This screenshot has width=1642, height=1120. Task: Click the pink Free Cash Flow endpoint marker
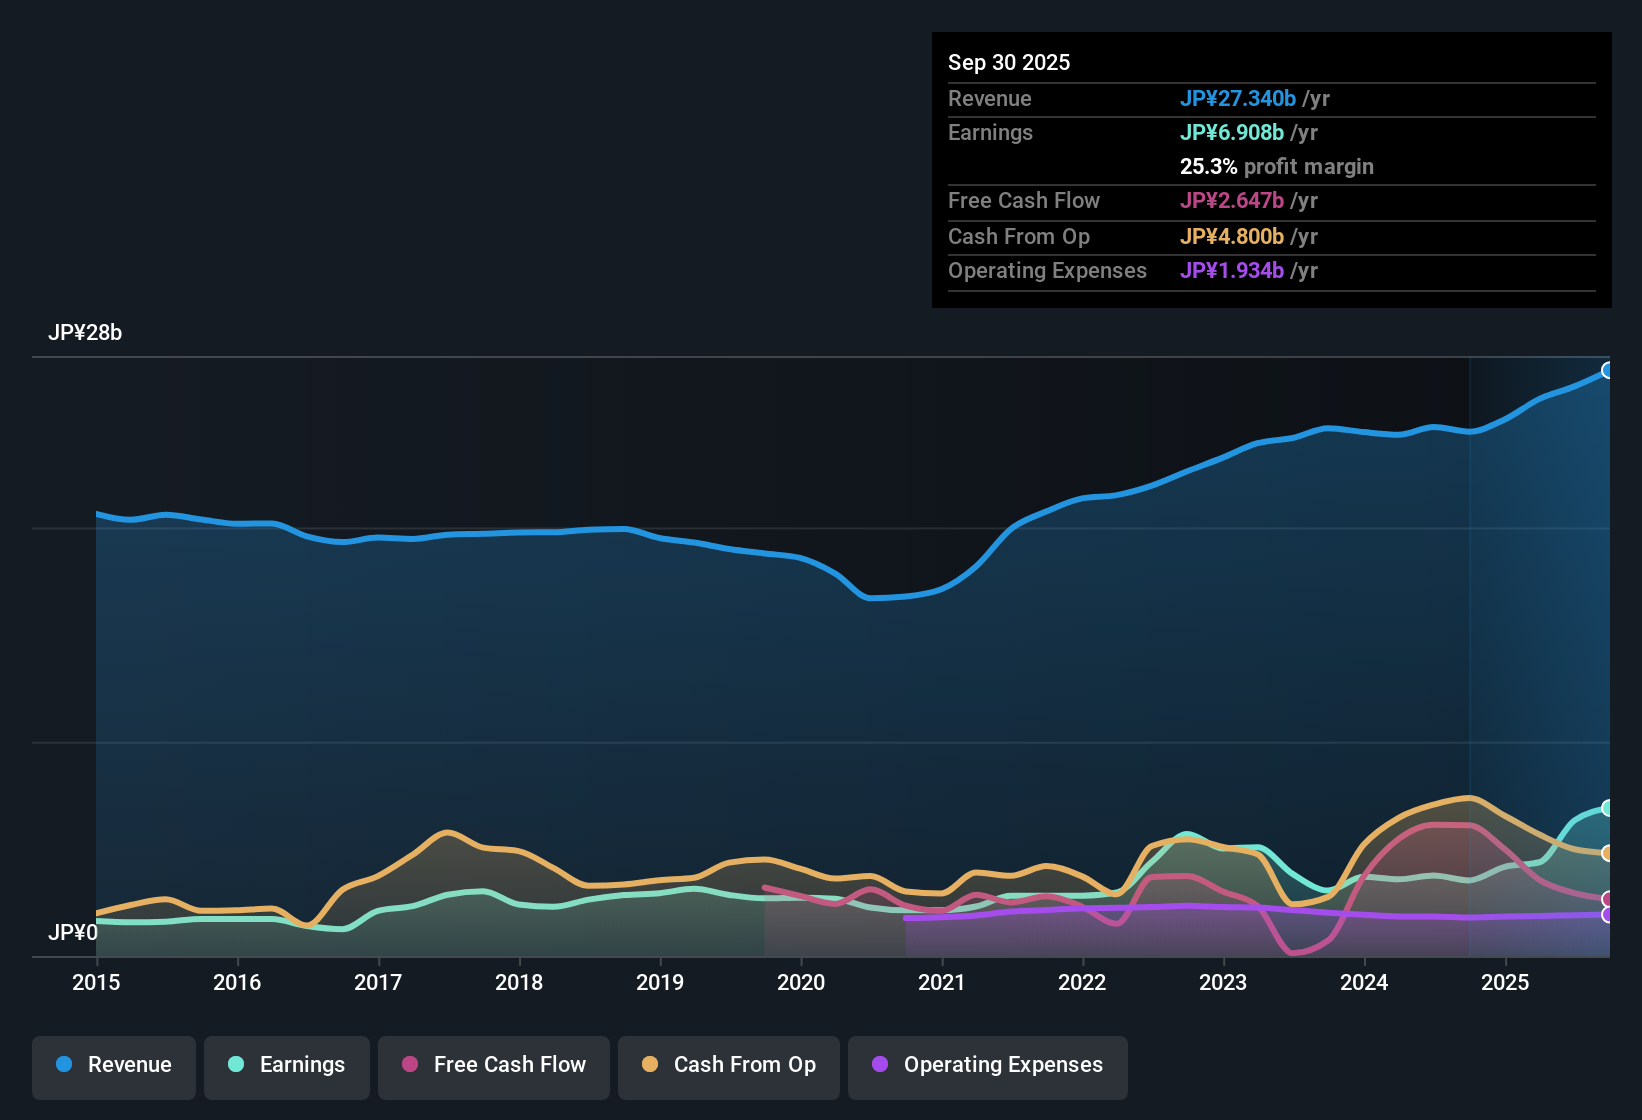coord(1608,899)
